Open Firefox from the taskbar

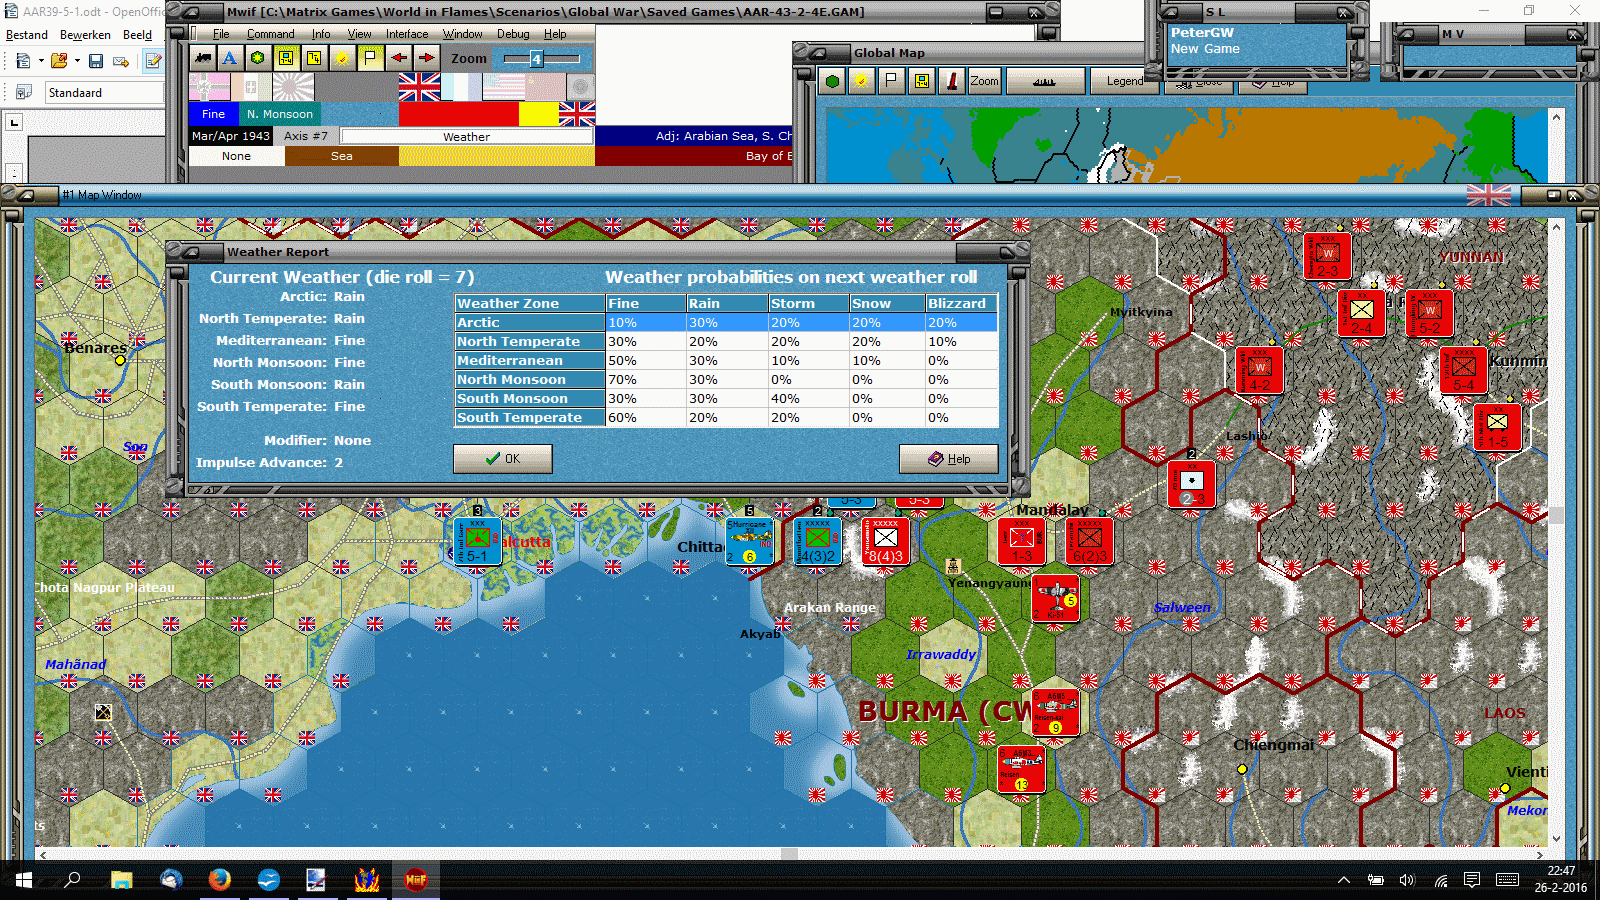[x=219, y=880]
